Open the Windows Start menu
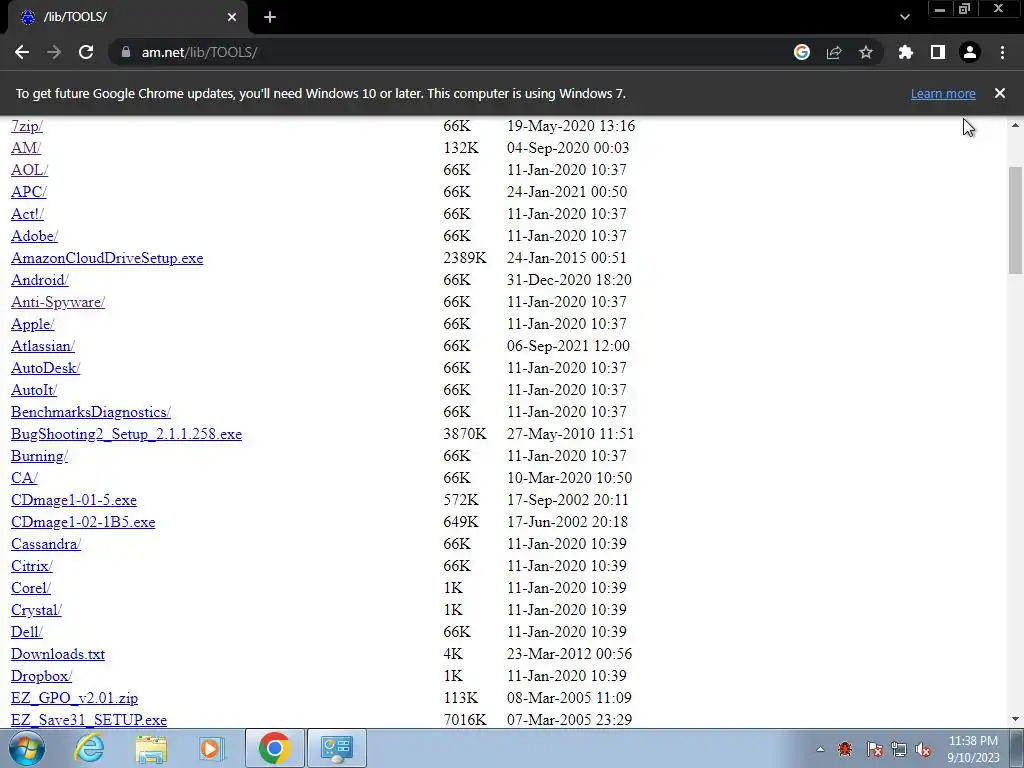 (27, 748)
